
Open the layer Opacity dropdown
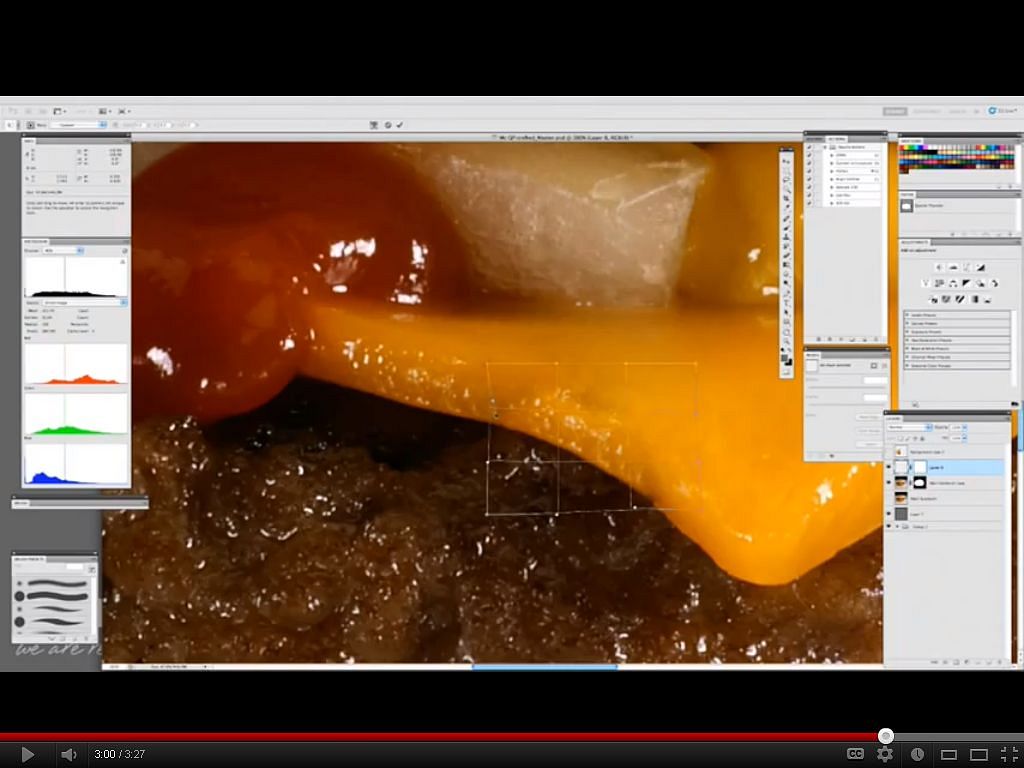point(965,427)
